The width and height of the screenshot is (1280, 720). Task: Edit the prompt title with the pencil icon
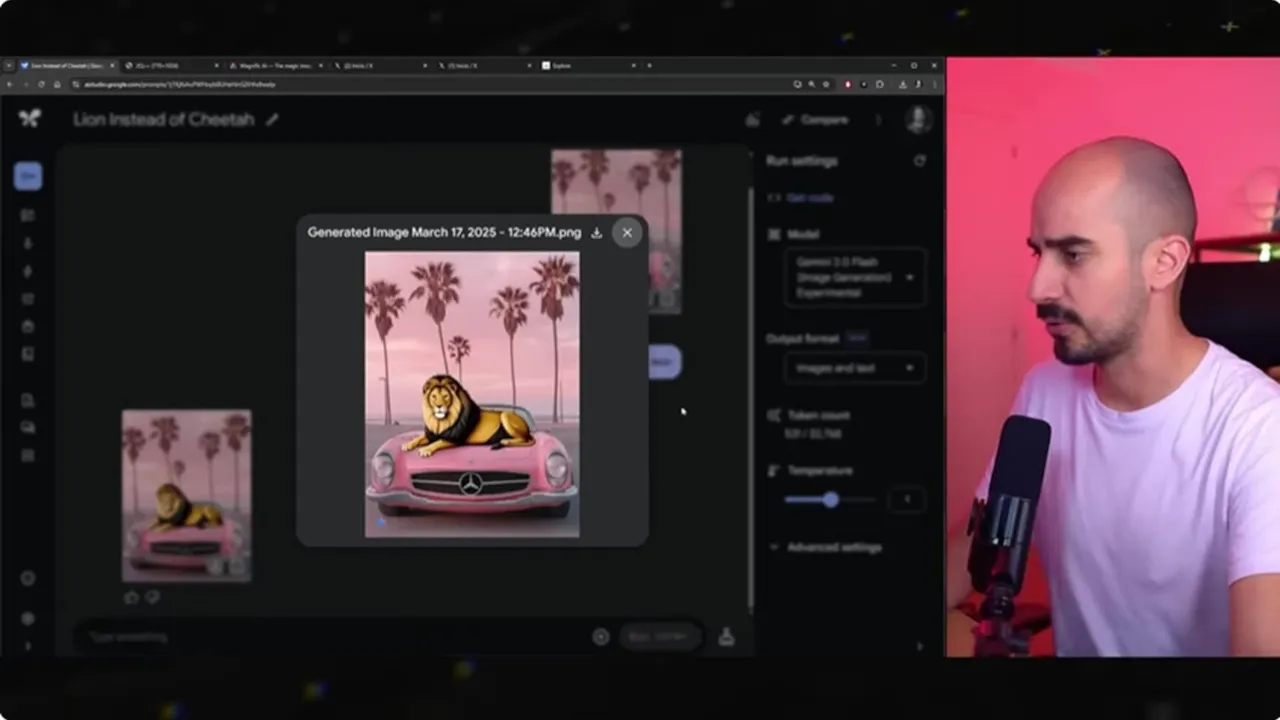click(x=272, y=120)
